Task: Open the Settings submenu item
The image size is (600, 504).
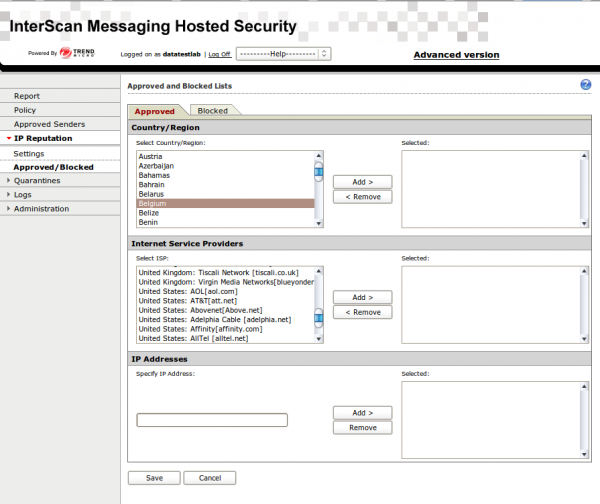Action: [x=29, y=153]
